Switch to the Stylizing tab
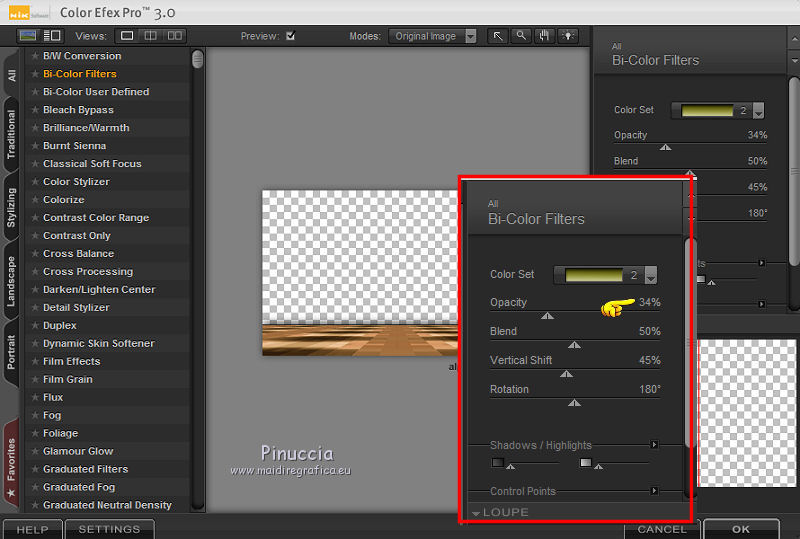 point(11,207)
